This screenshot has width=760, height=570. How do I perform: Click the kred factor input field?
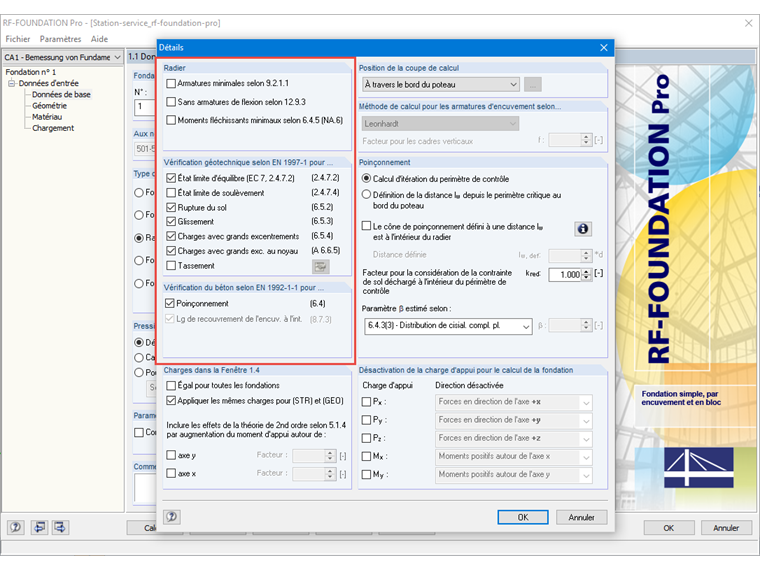coord(565,275)
